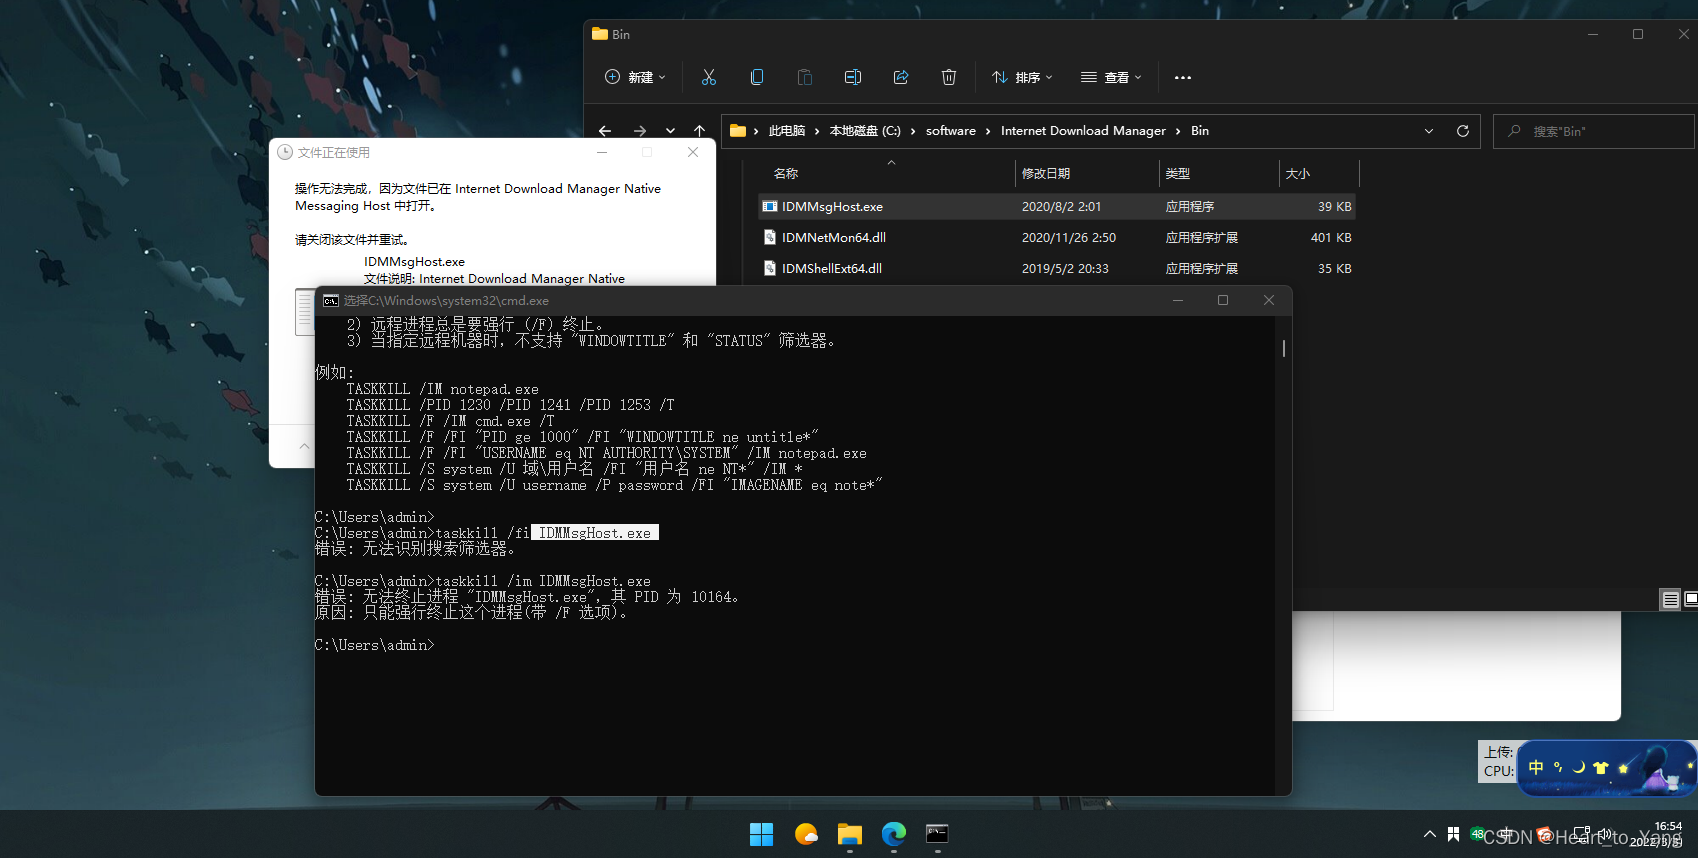Open the orange weather app taskbar icon
Screen dimensions: 1698x858
[806, 834]
